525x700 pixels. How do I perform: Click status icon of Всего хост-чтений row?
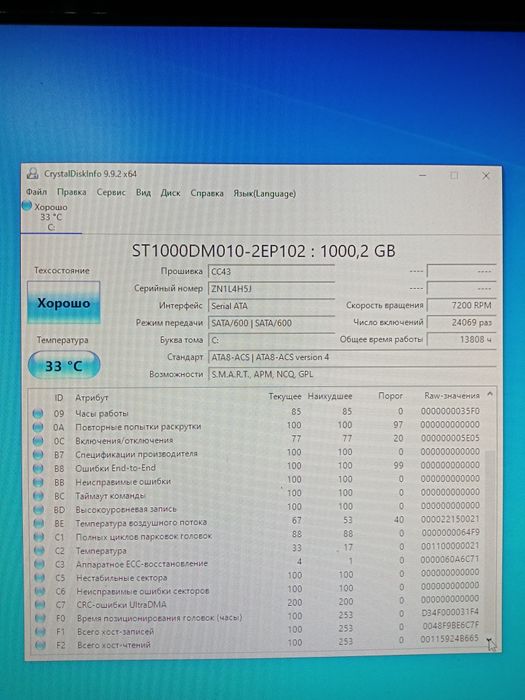(x=40, y=645)
